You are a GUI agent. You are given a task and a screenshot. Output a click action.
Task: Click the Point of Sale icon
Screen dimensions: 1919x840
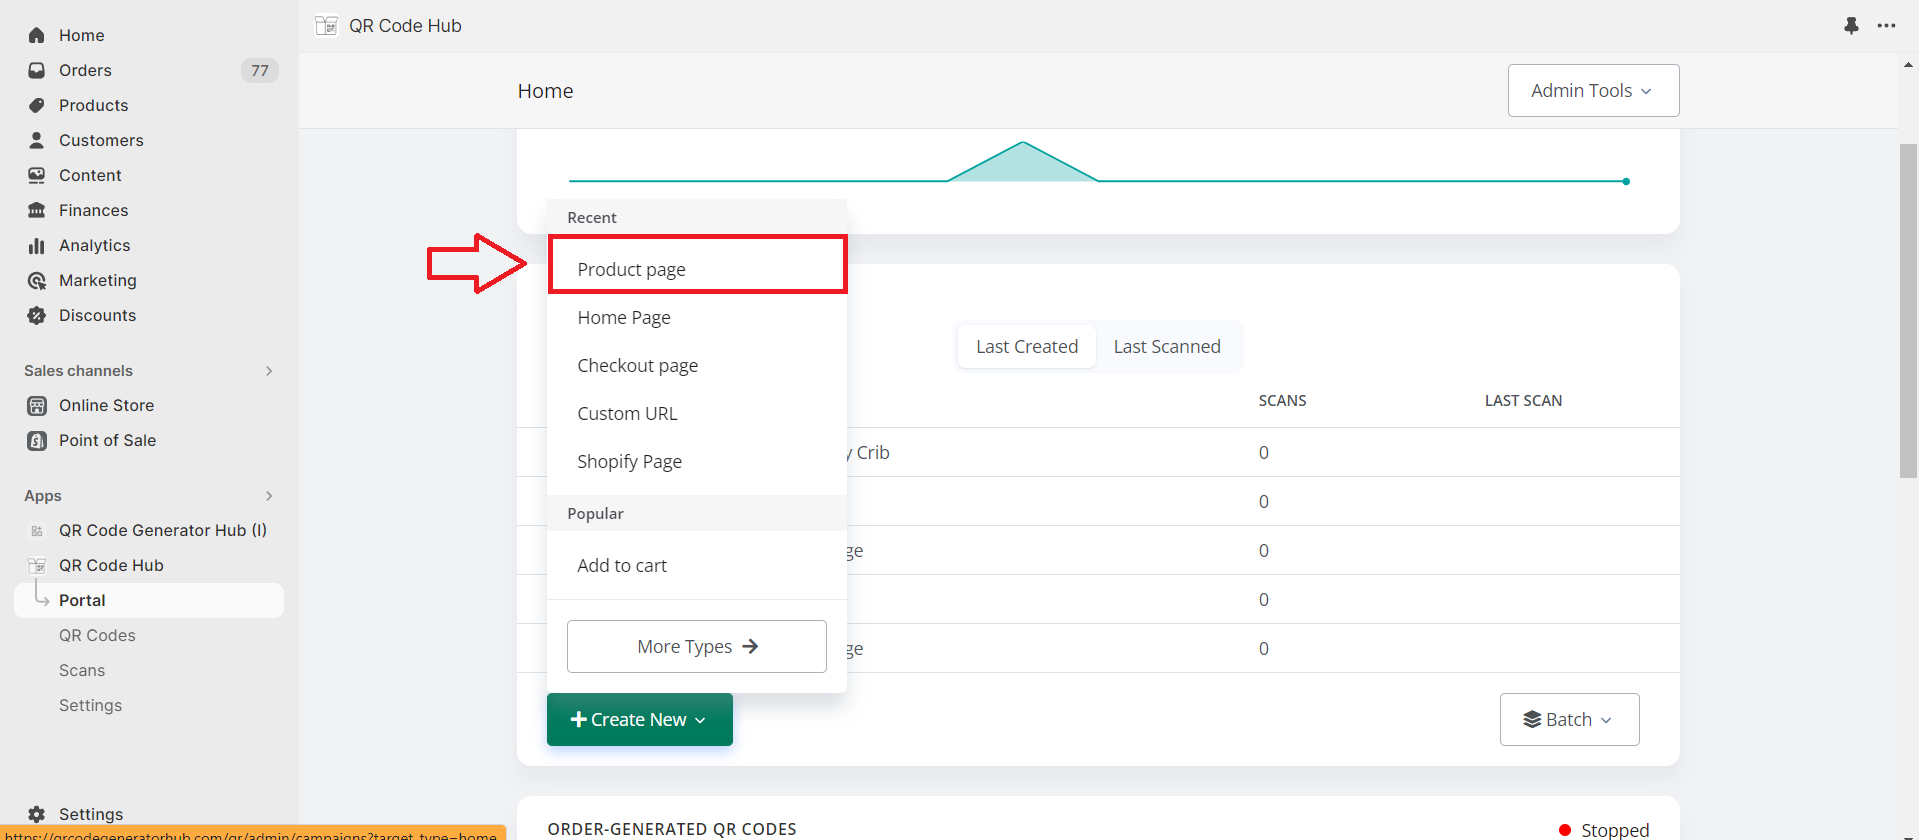[37, 440]
